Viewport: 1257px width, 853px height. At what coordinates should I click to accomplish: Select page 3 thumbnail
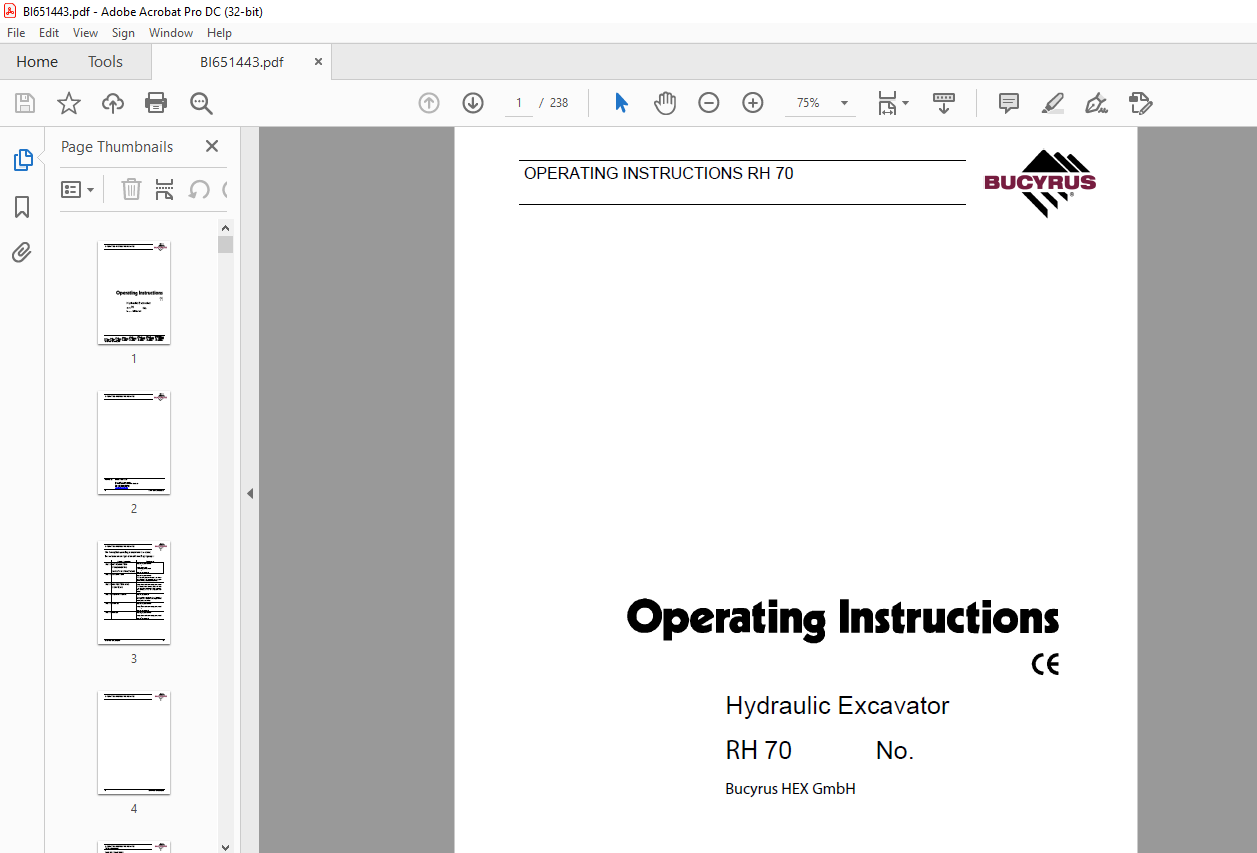click(x=134, y=593)
